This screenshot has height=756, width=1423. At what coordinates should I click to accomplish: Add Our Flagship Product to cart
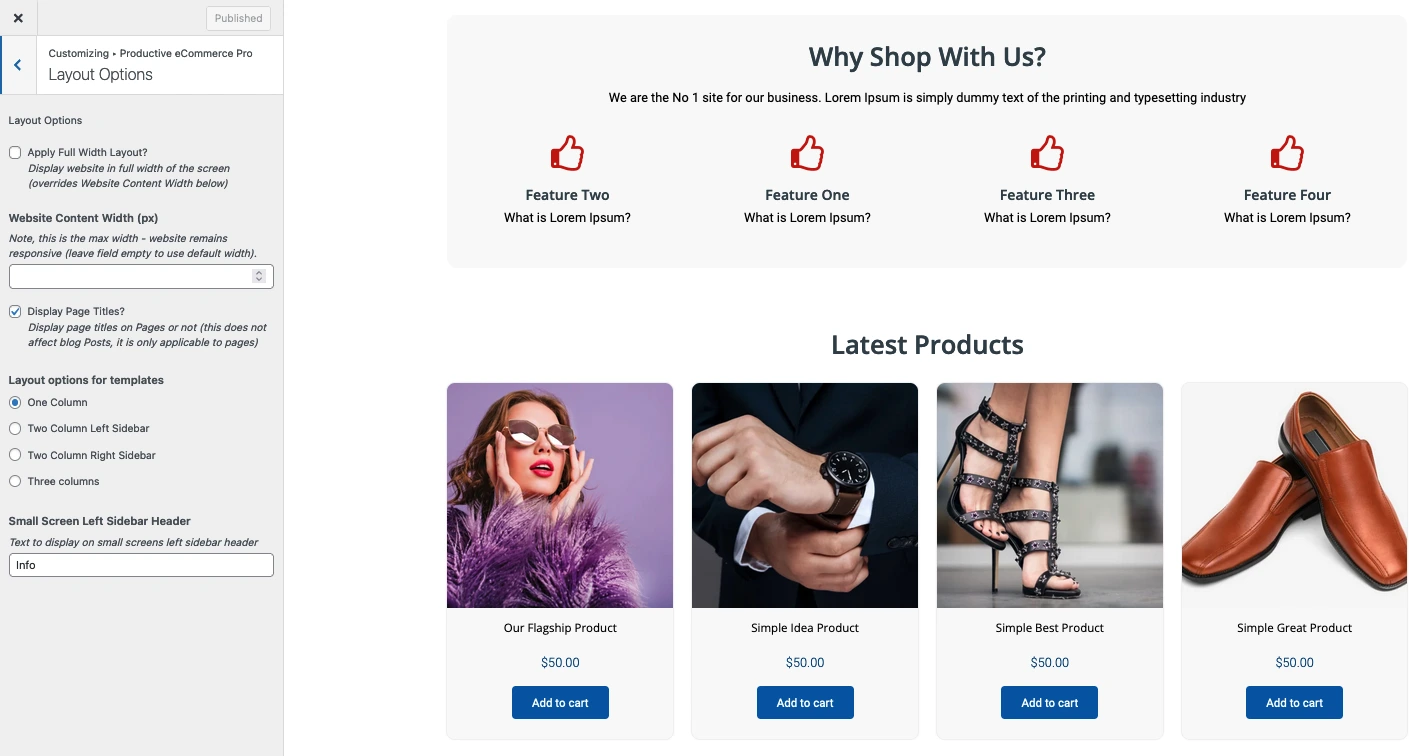[x=560, y=702]
